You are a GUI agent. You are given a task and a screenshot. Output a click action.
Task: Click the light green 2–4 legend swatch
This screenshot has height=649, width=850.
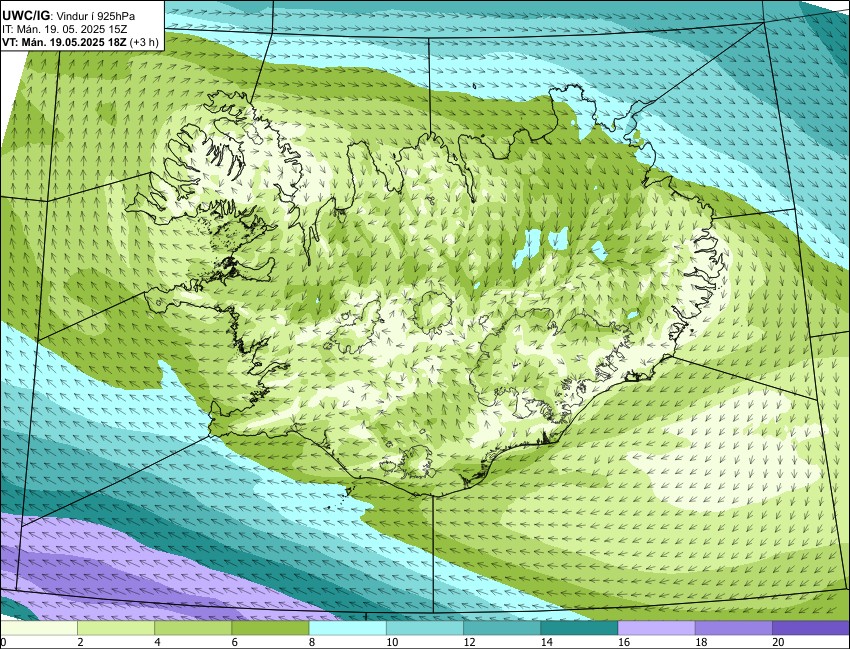pos(116,628)
